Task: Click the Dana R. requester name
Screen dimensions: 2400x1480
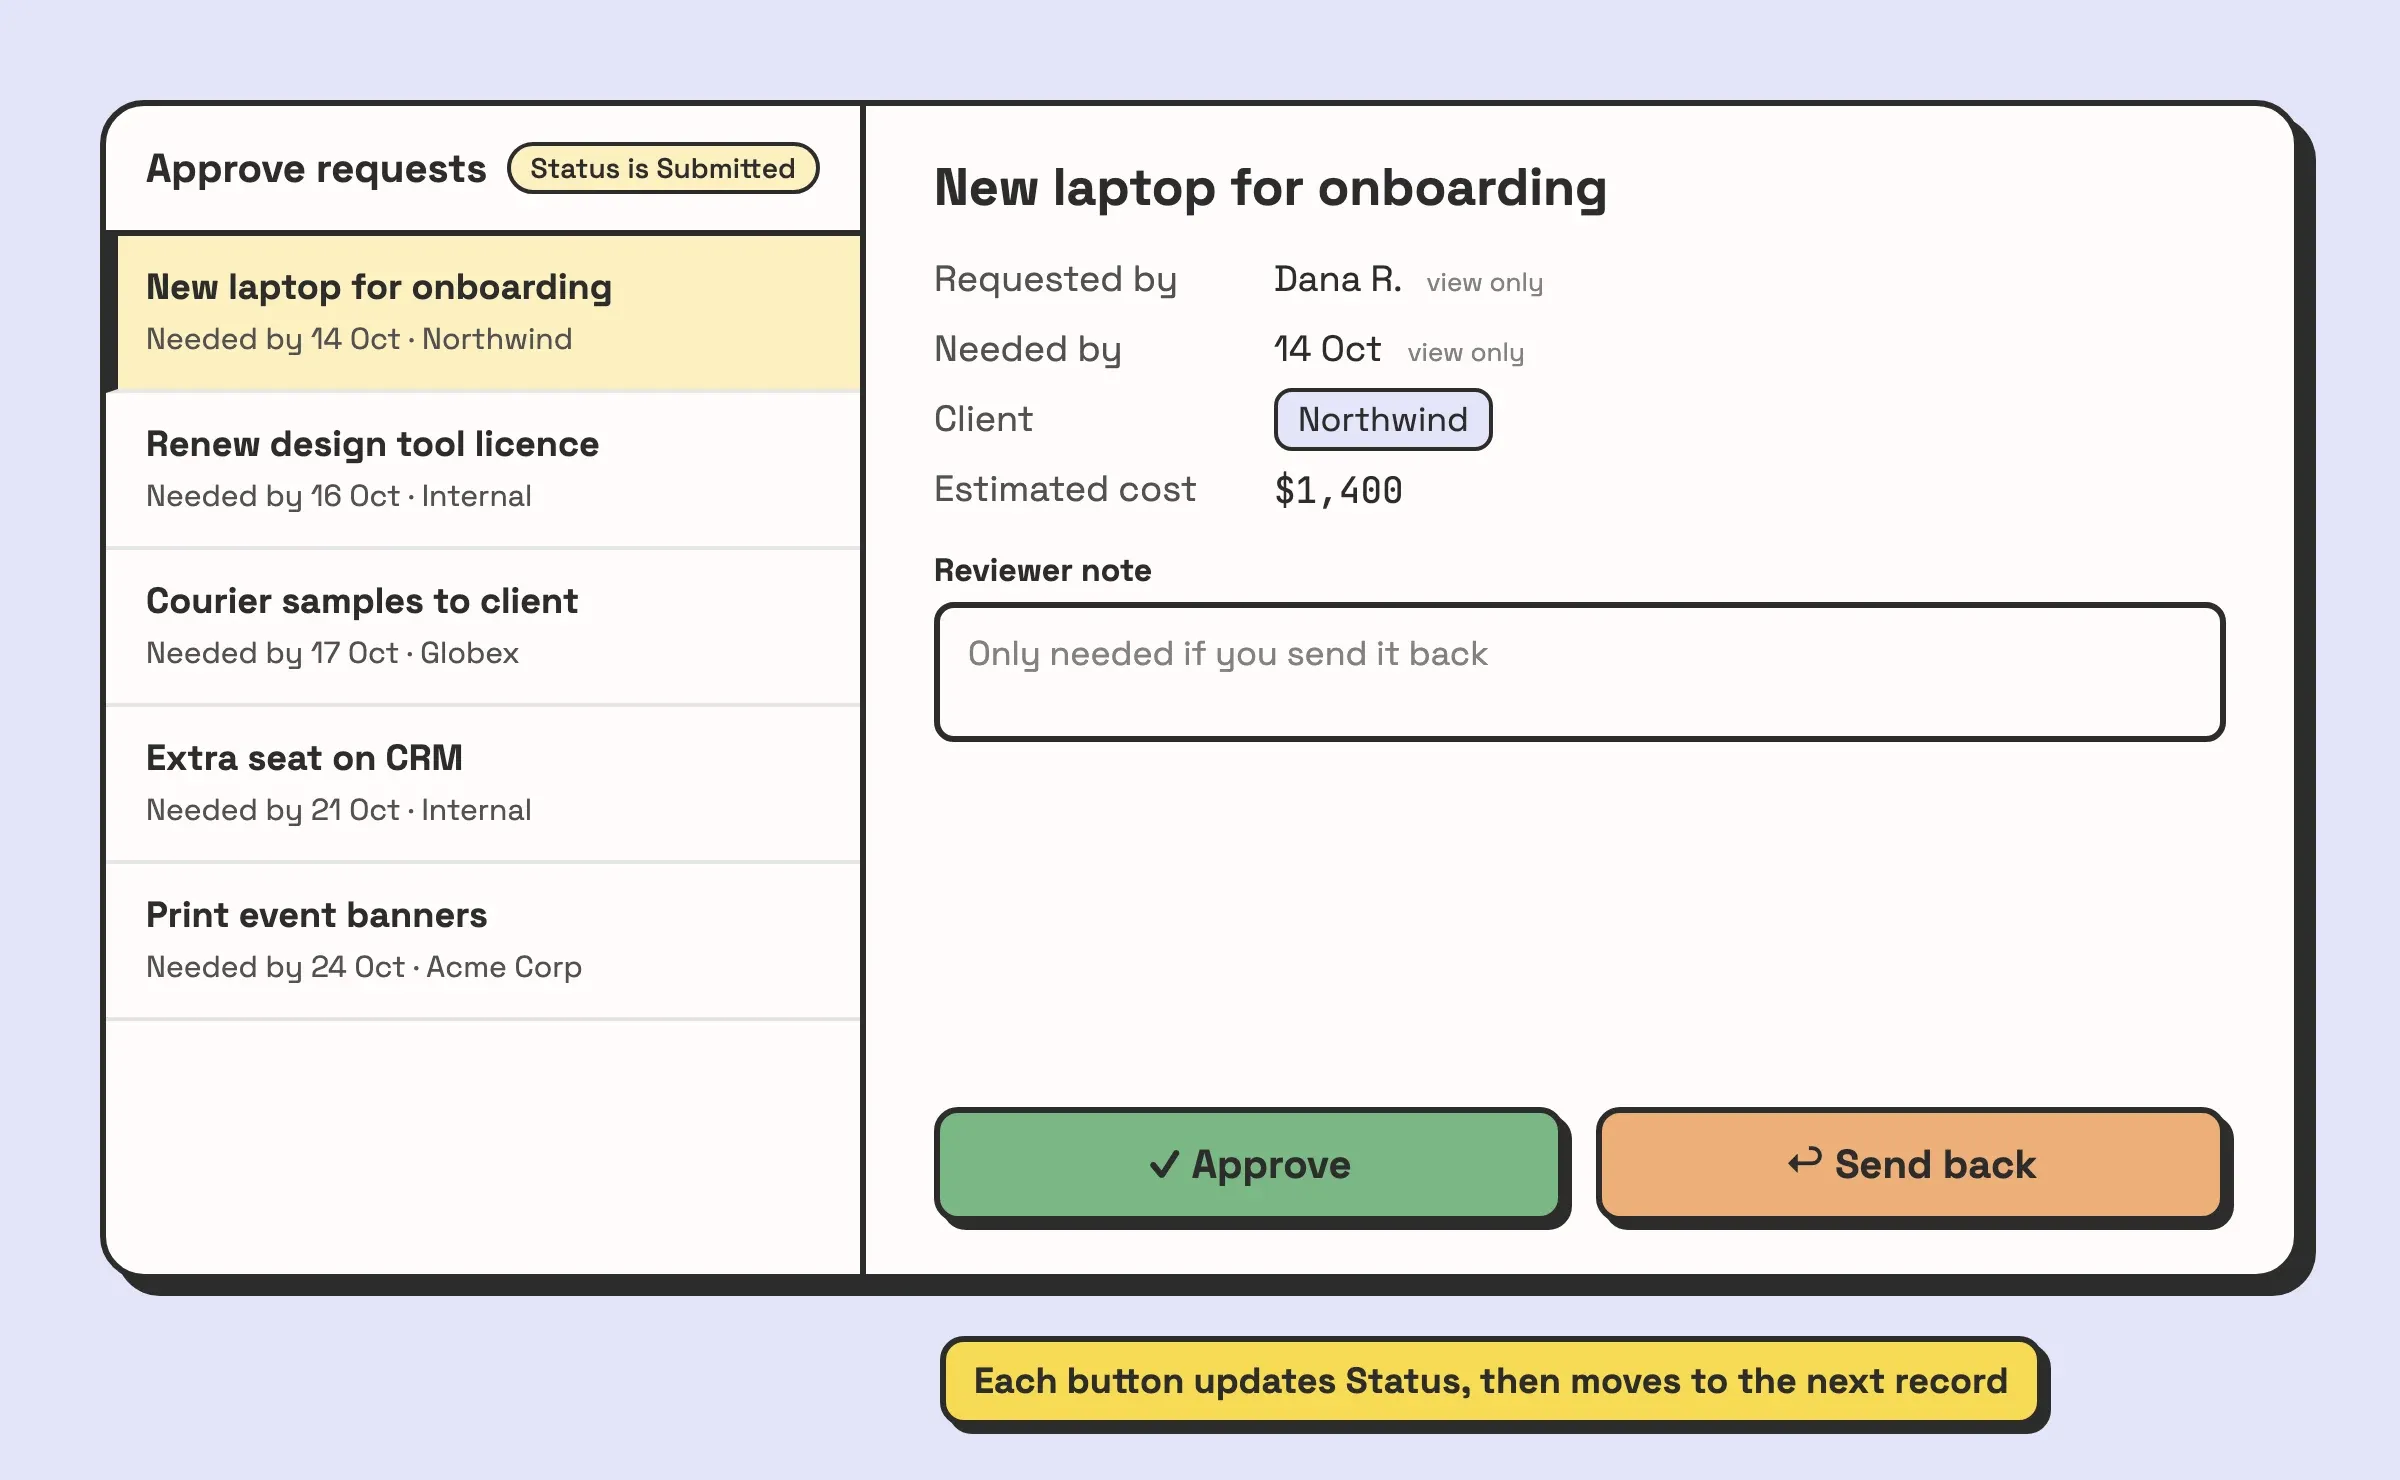Action: click(1337, 279)
